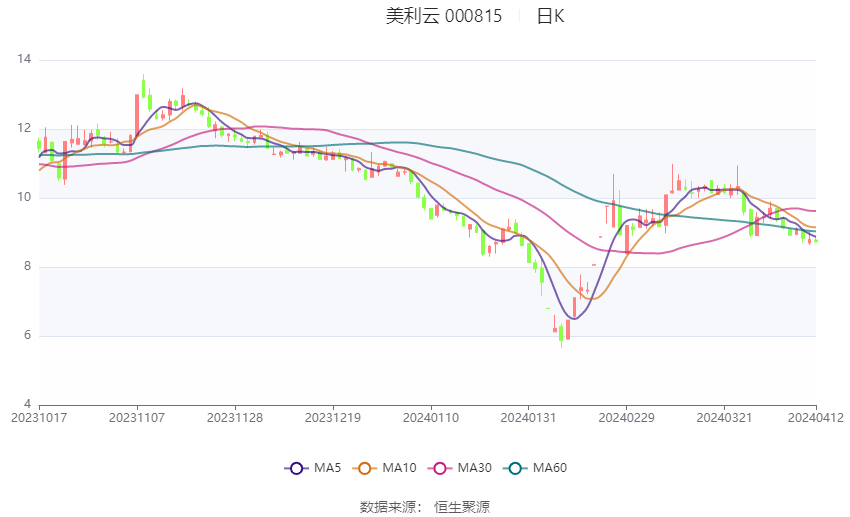The width and height of the screenshot is (850, 517).
Task: Click y-axis value 4
Action: 27,404
